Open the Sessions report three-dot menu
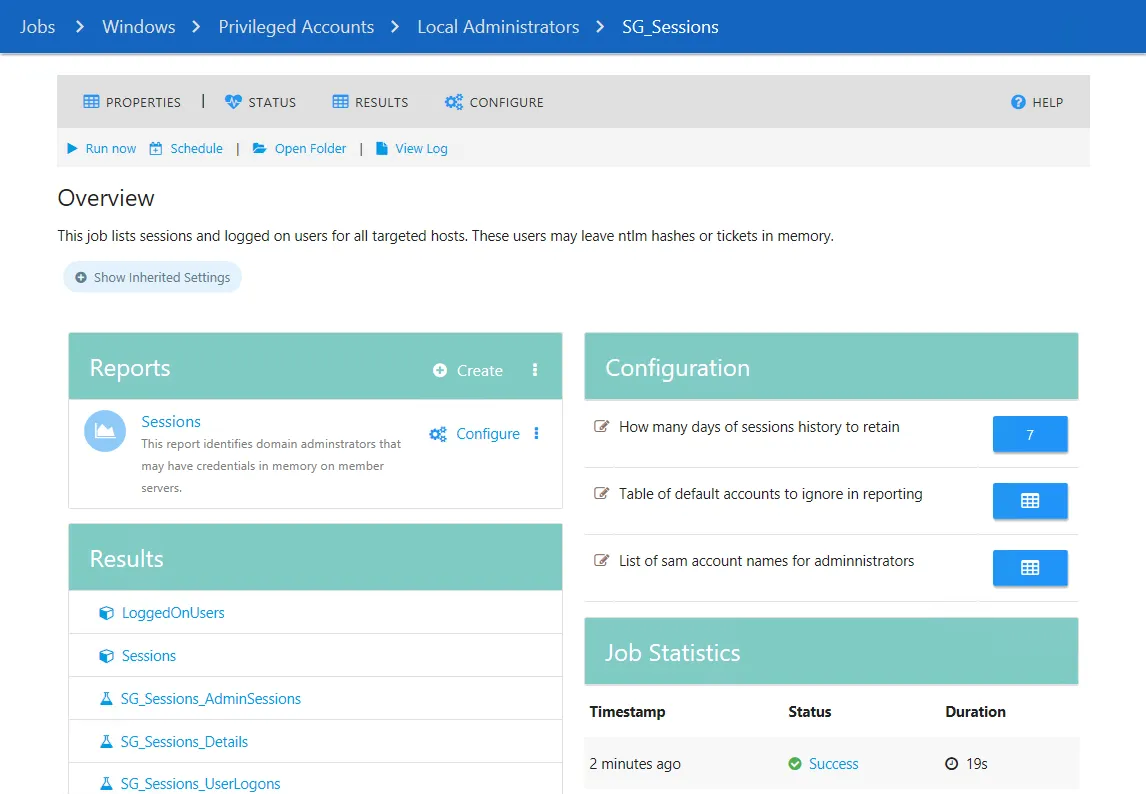 (536, 434)
